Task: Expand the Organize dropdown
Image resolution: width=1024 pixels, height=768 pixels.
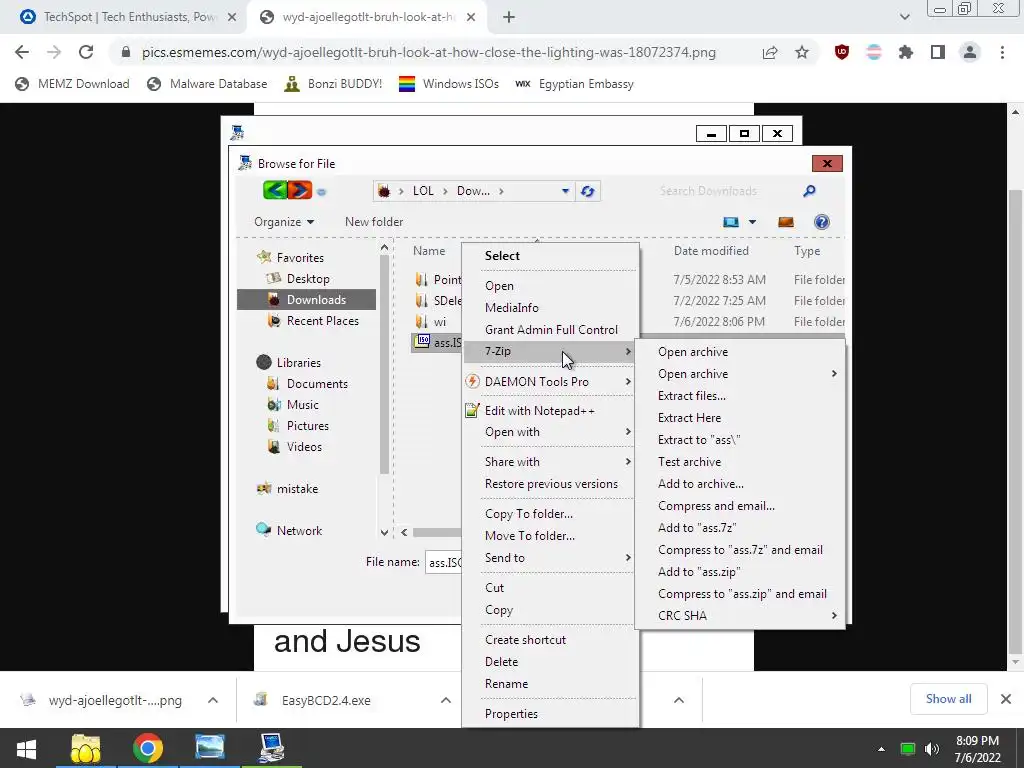Action: coord(284,222)
